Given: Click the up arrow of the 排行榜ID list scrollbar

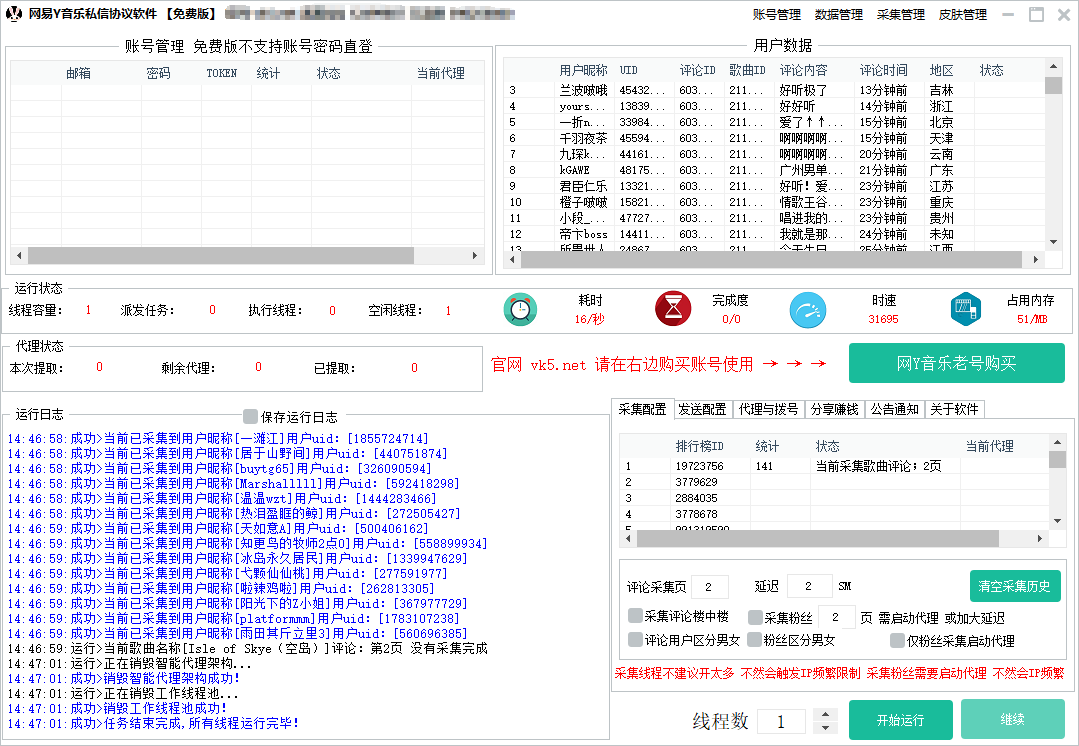Looking at the screenshot, I should point(1058,442).
